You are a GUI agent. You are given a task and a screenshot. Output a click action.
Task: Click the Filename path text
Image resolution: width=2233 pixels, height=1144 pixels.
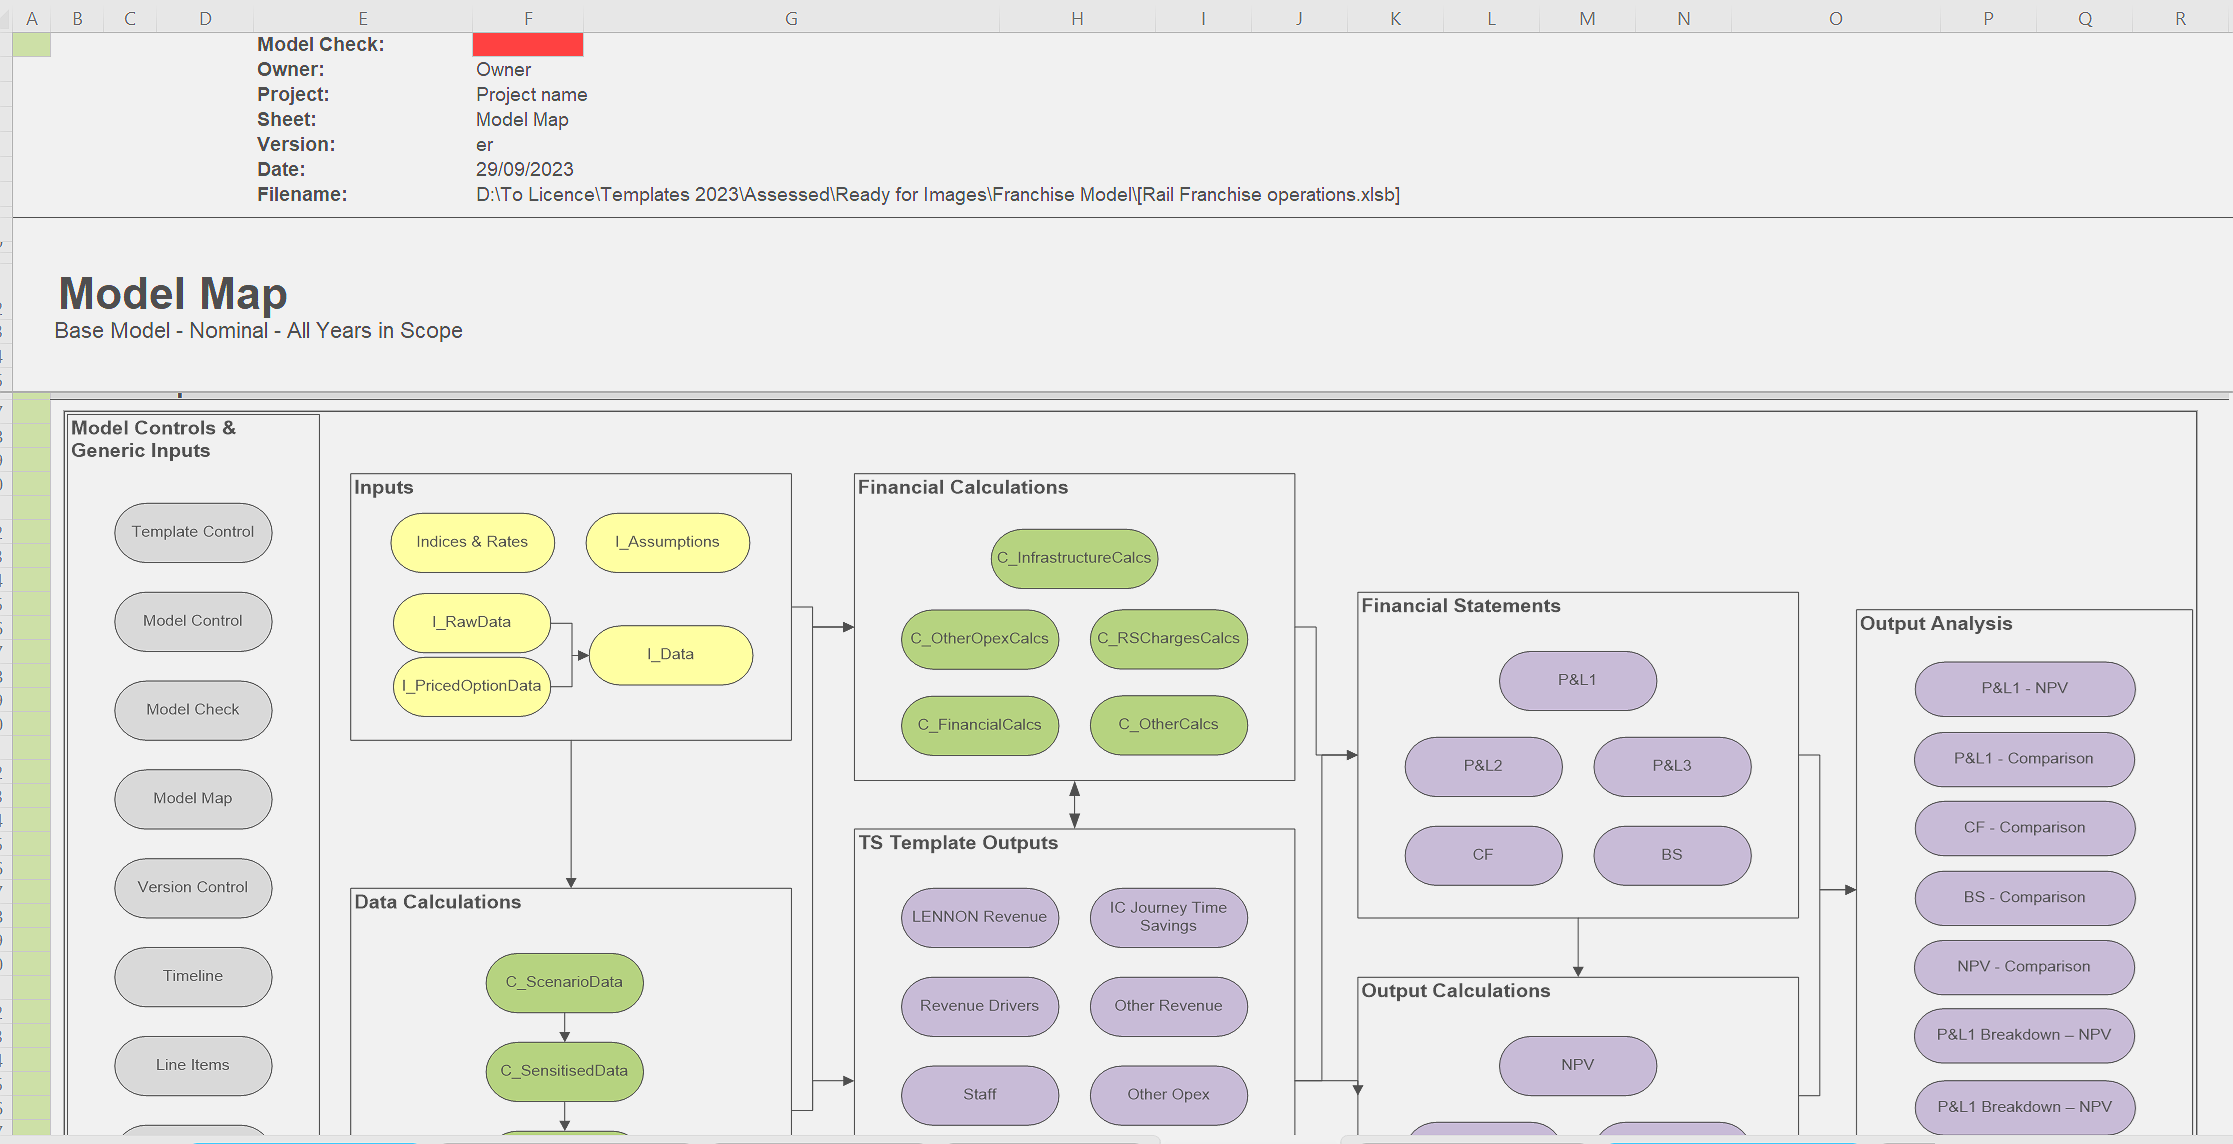pyautogui.click(x=938, y=195)
